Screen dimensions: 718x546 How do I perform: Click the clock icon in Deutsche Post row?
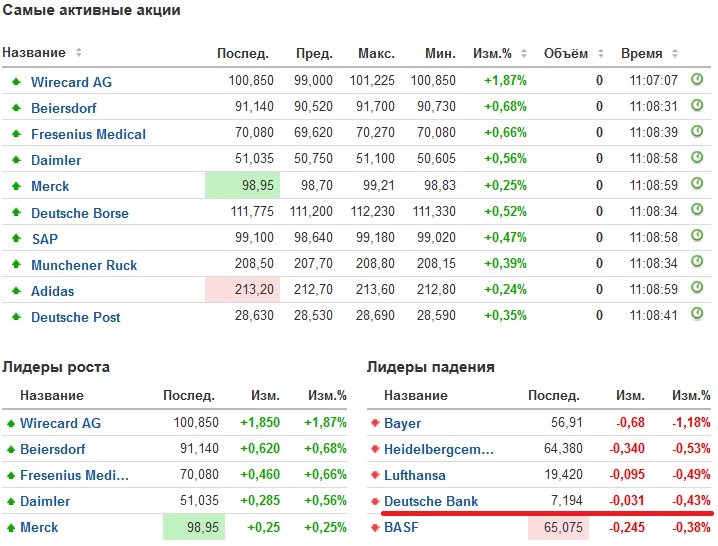pyautogui.click(x=696, y=314)
